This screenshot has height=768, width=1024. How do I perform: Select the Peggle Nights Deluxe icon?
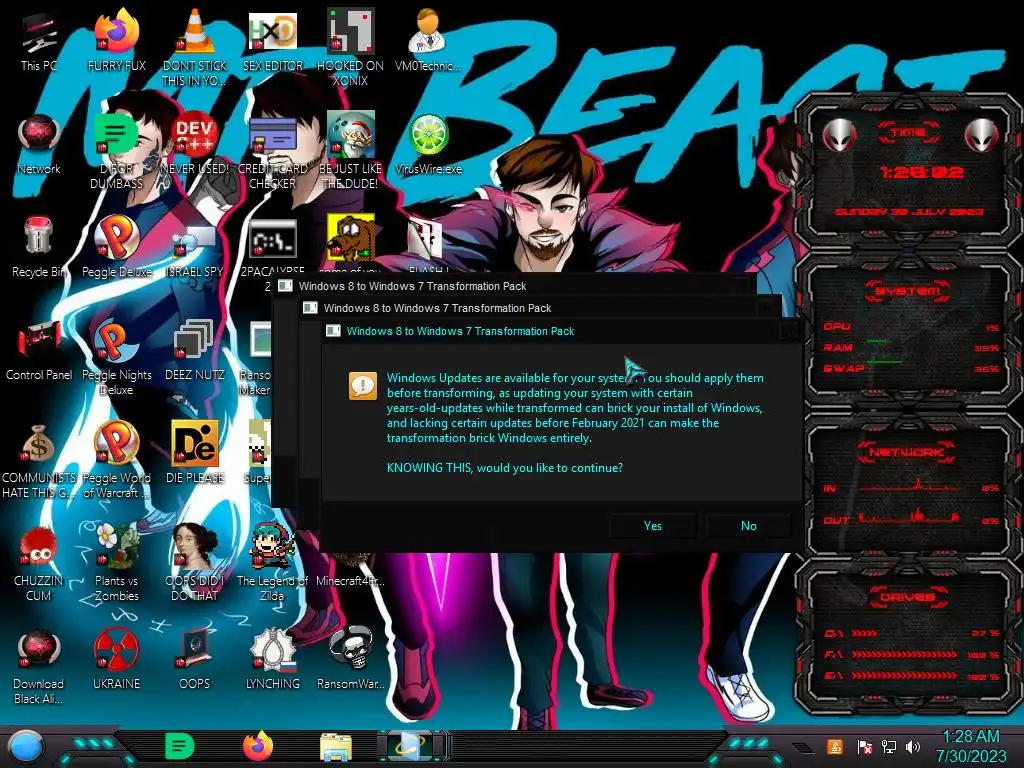pos(117,356)
